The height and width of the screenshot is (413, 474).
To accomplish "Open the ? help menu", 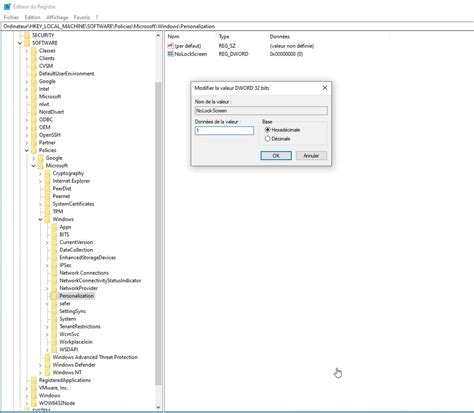I will [x=97, y=17].
